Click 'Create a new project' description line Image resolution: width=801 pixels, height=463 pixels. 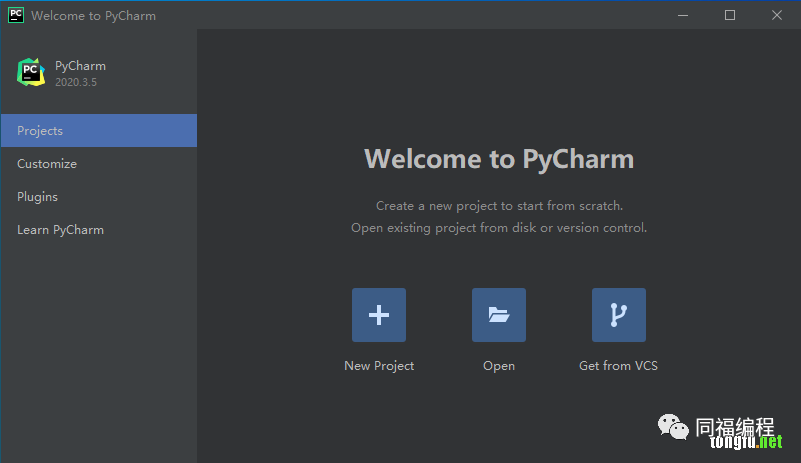499,206
